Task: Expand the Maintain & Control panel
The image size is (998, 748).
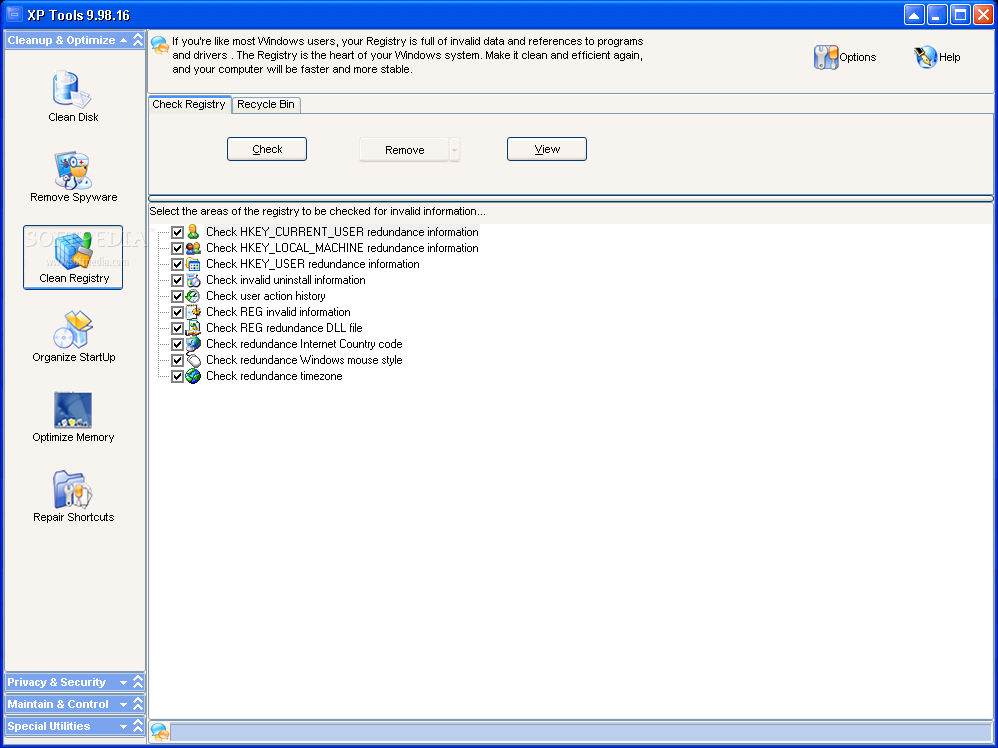Action: (74, 704)
